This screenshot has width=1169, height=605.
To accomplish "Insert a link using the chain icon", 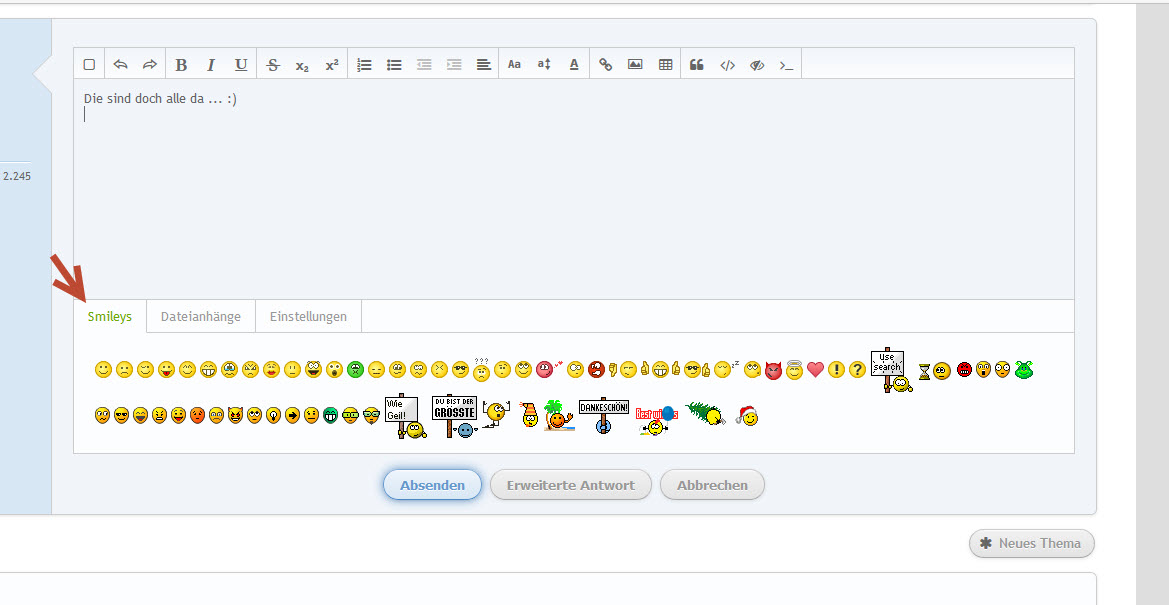I will [x=605, y=65].
